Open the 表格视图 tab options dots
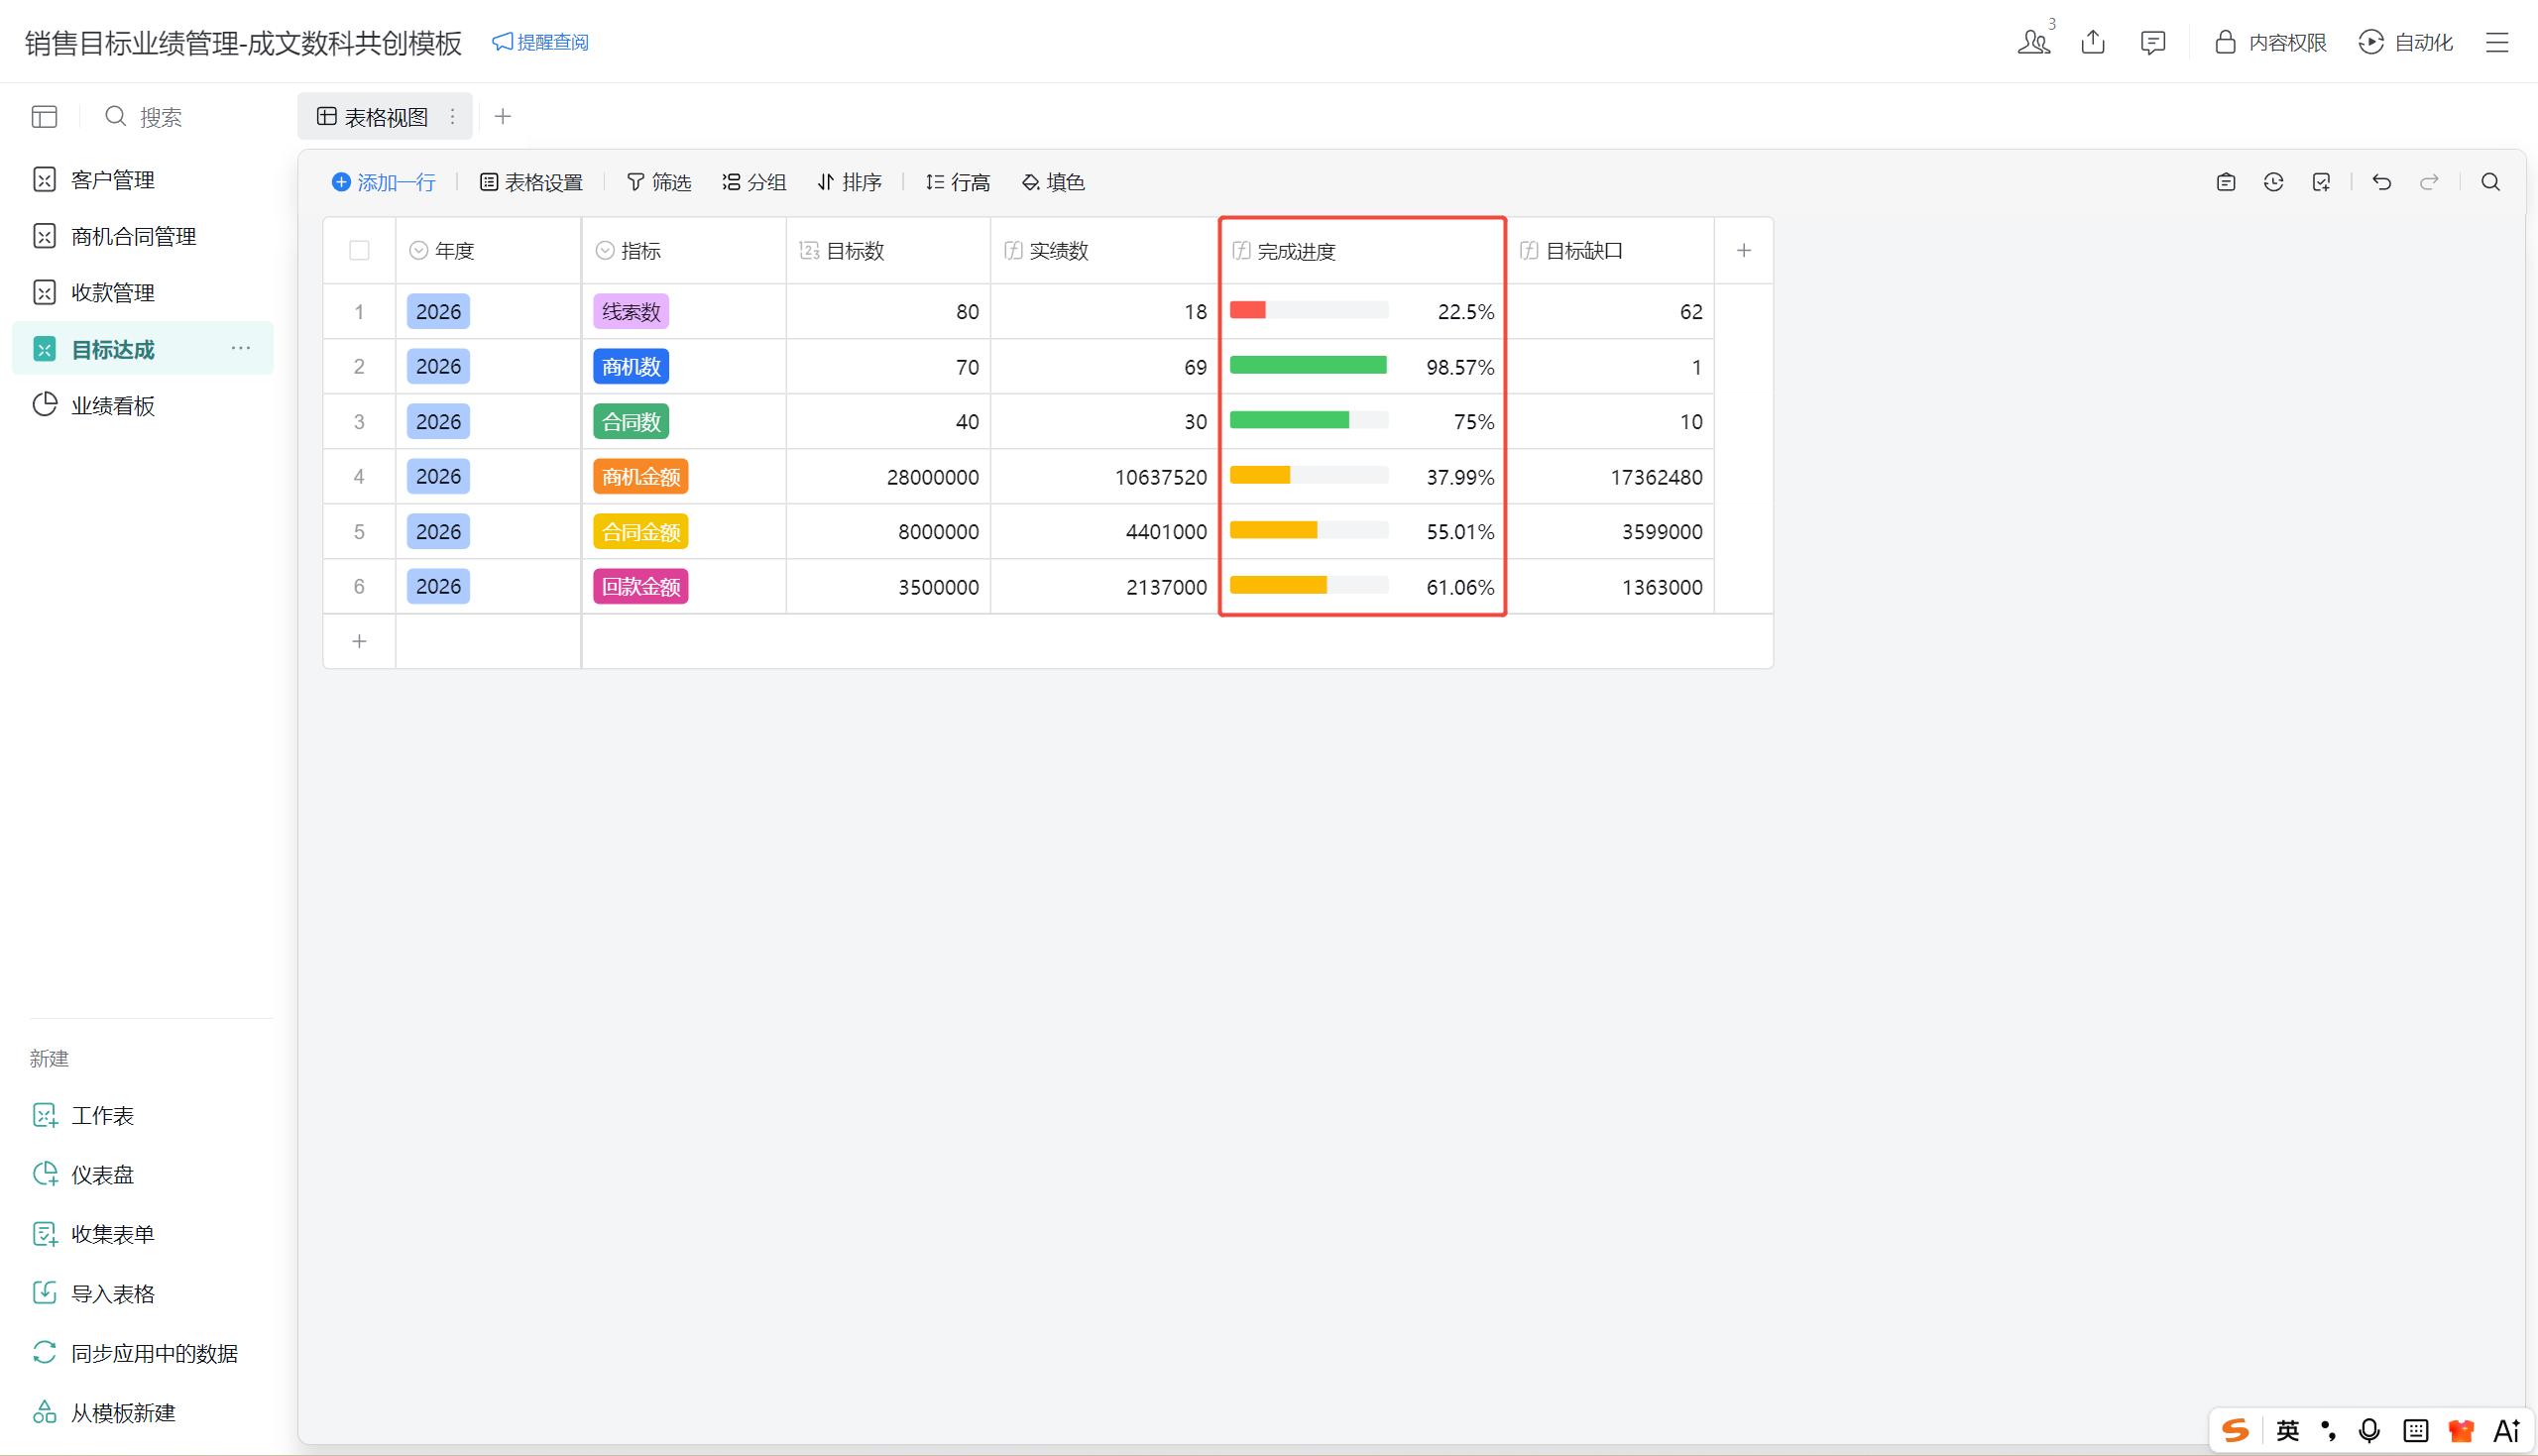Viewport: 2538px width, 1456px height. (453, 117)
